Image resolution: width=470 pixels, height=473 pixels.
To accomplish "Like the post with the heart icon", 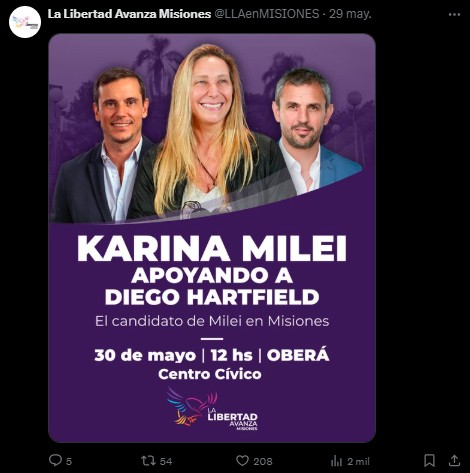I will 242,461.
